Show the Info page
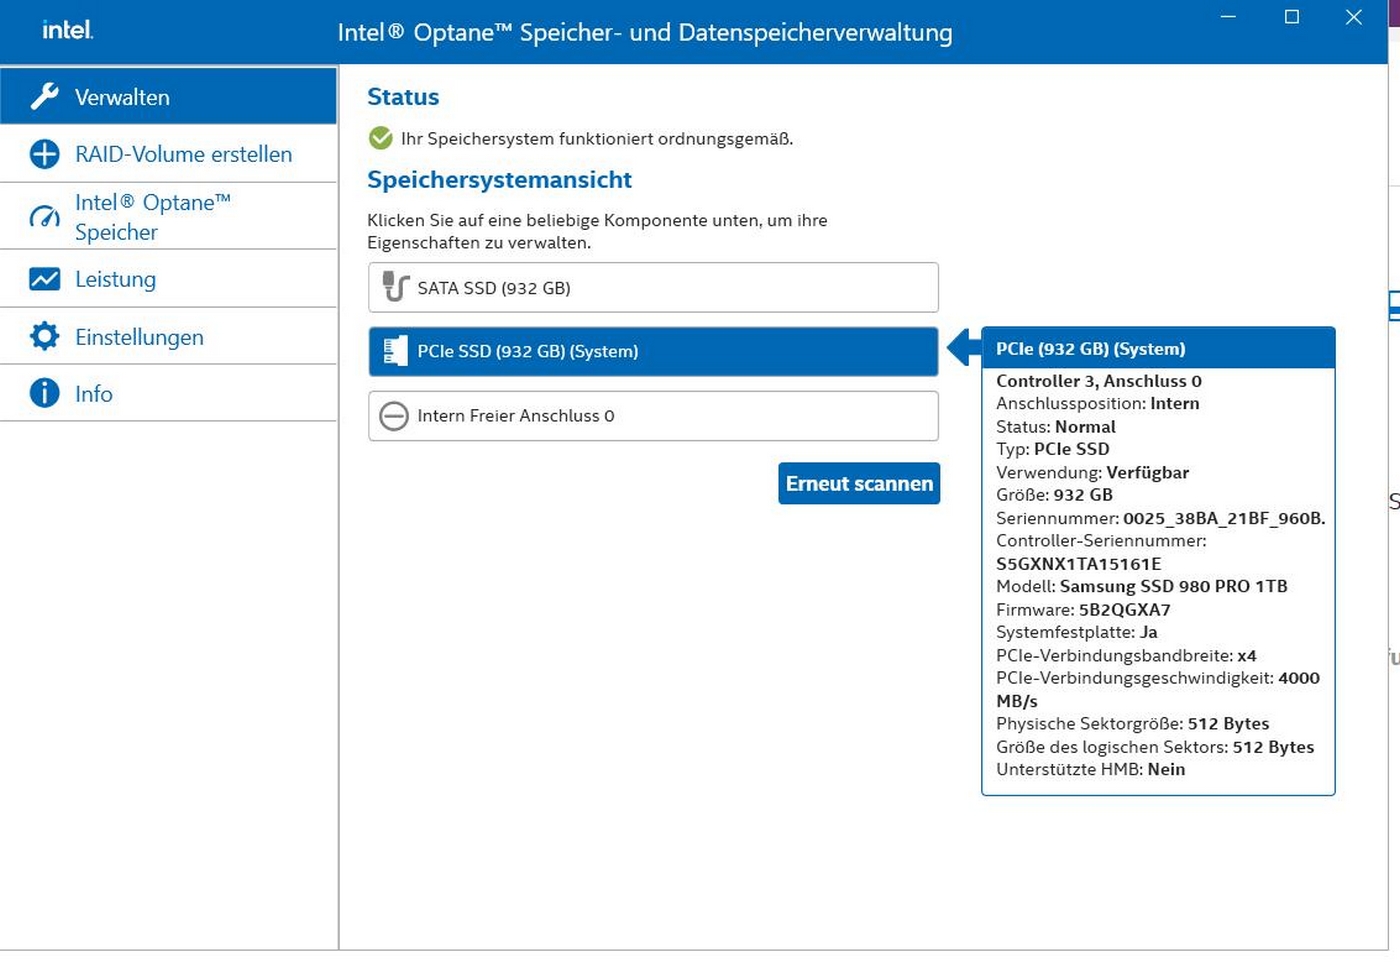 (168, 393)
